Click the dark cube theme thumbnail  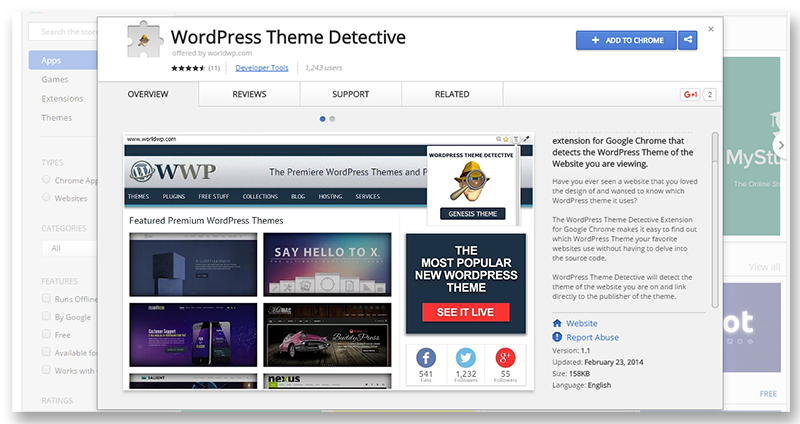tap(193, 264)
